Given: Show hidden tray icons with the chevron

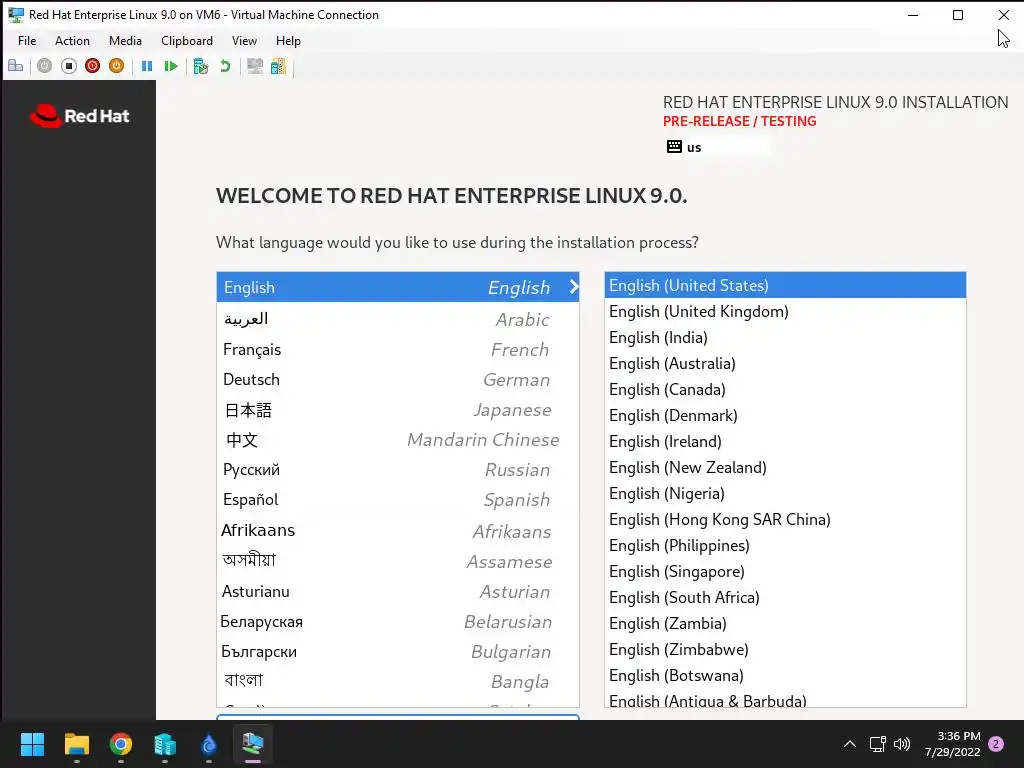Looking at the screenshot, I should 850,744.
